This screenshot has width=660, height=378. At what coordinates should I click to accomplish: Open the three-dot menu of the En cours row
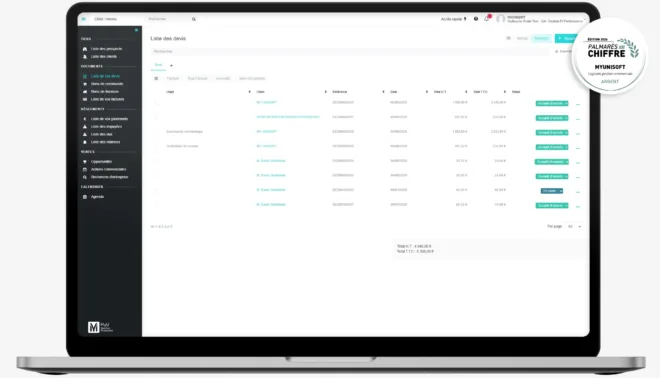[578, 192]
